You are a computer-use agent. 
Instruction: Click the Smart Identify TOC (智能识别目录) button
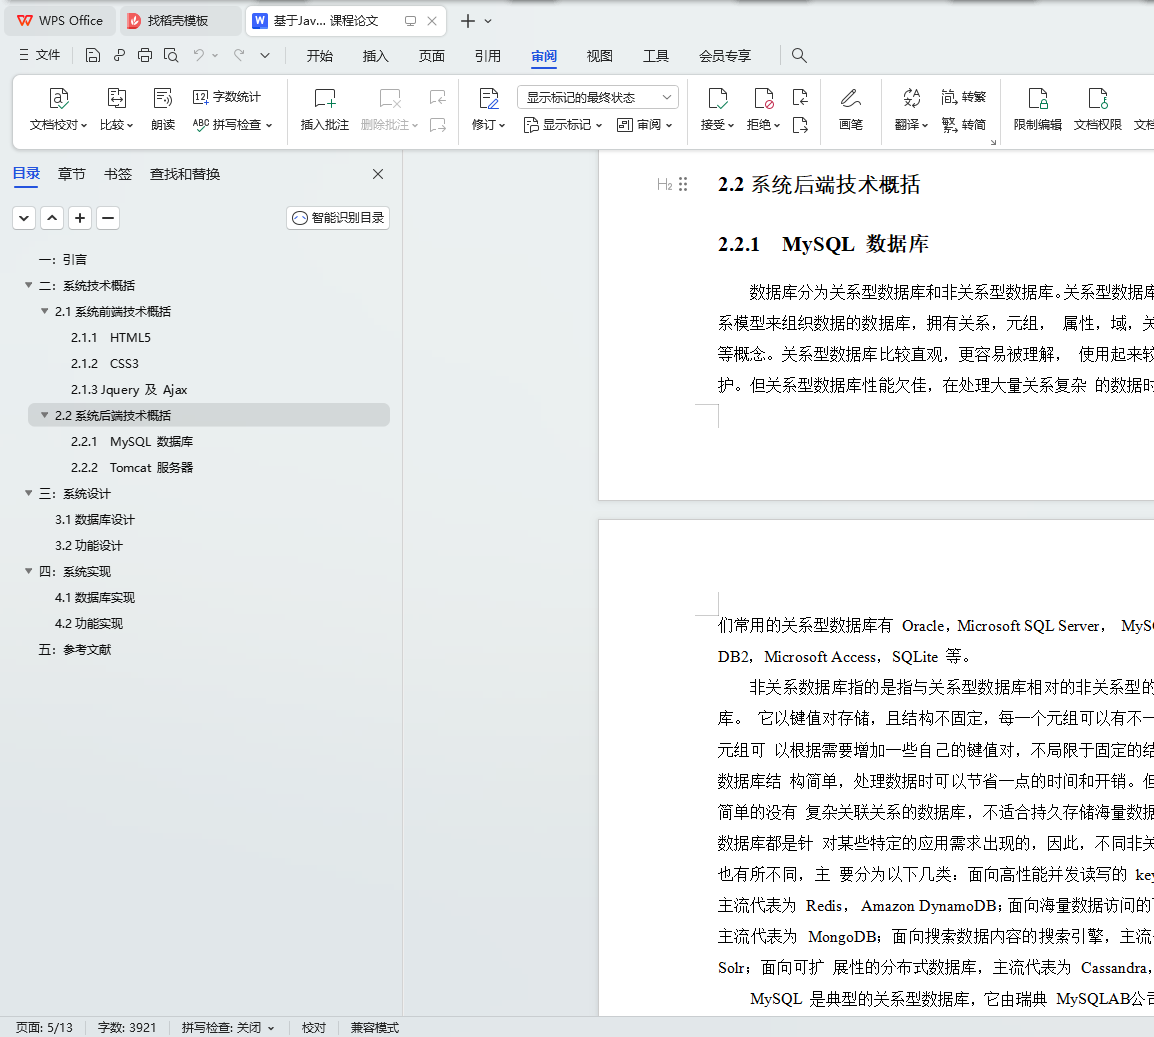(x=338, y=218)
